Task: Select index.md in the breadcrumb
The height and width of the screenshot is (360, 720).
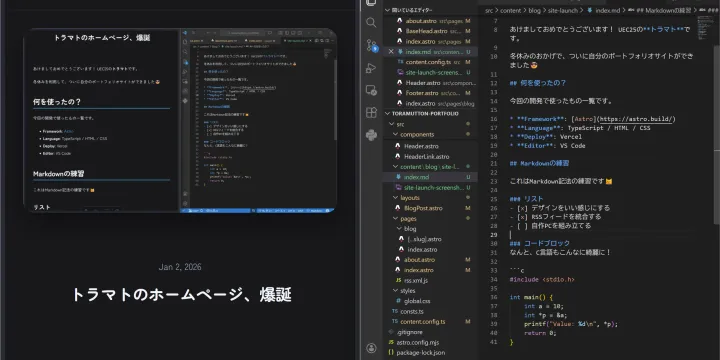Action: click(608, 10)
